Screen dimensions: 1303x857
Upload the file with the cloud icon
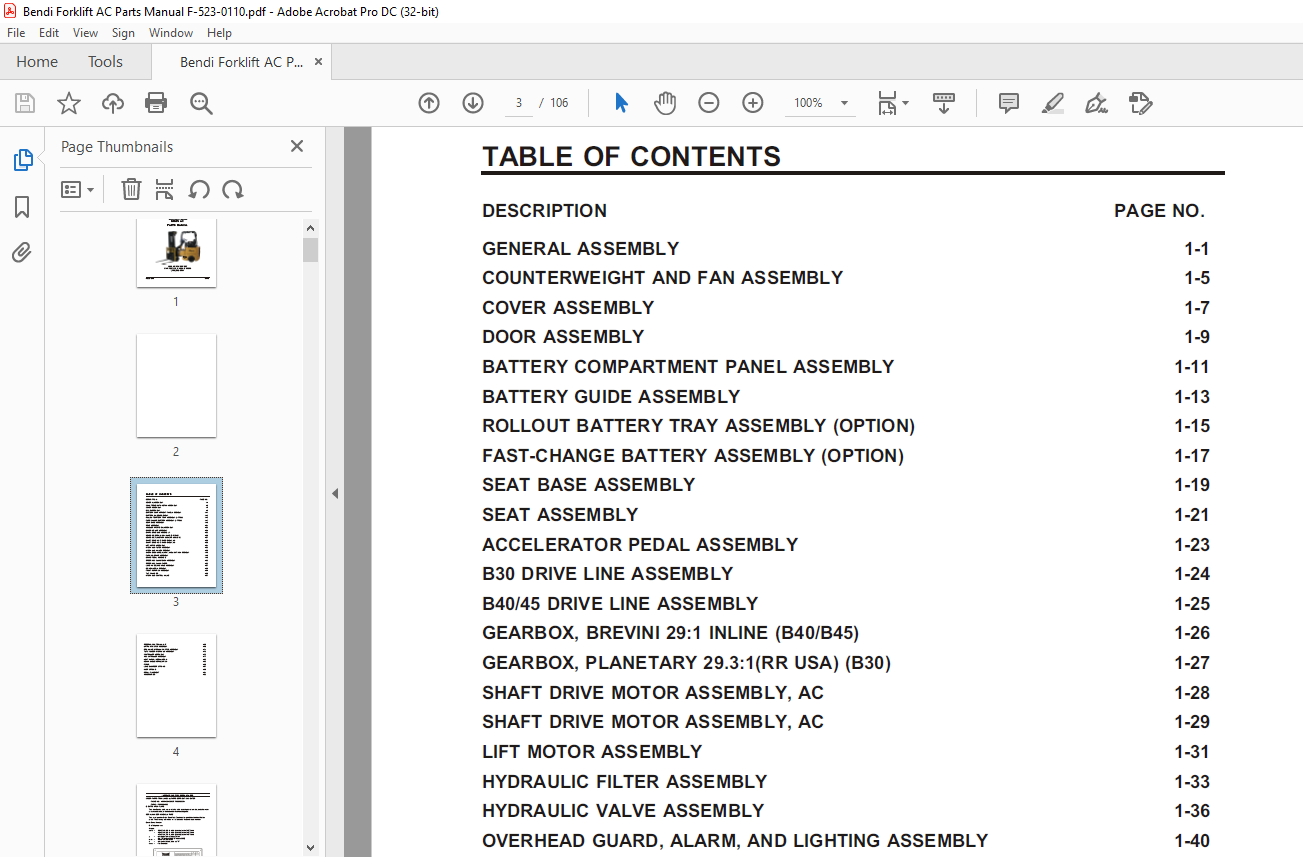pos(113,103)
